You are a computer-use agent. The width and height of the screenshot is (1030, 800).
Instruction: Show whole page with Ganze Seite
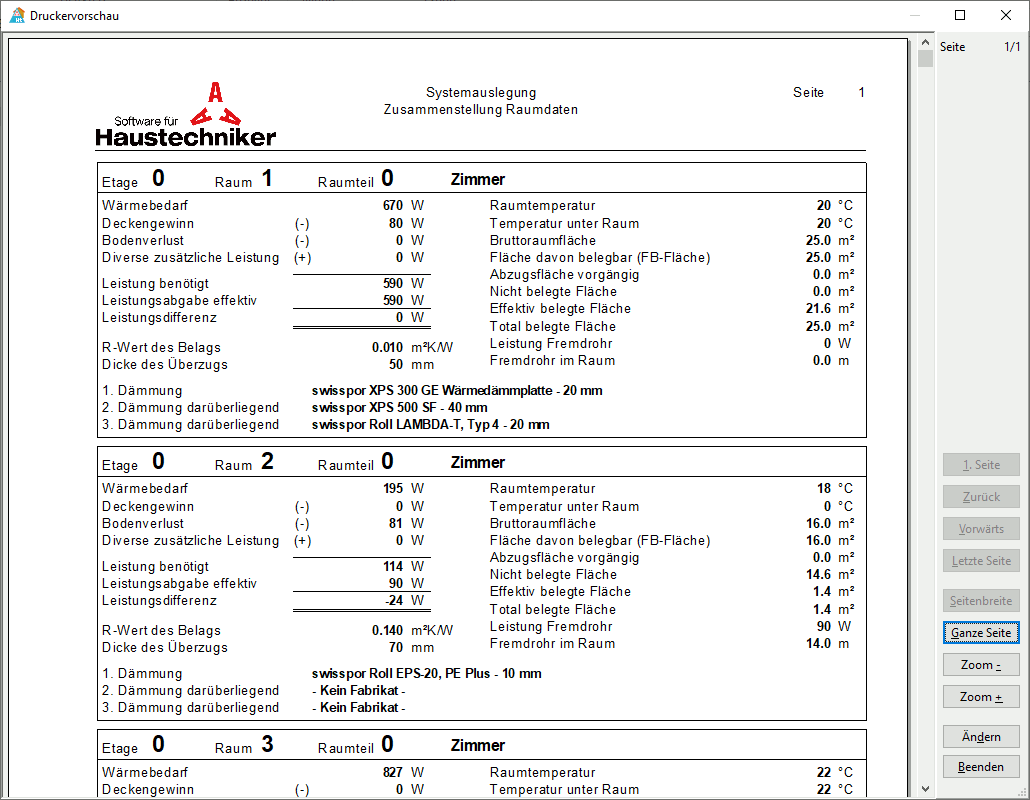[x=981, y=633]
